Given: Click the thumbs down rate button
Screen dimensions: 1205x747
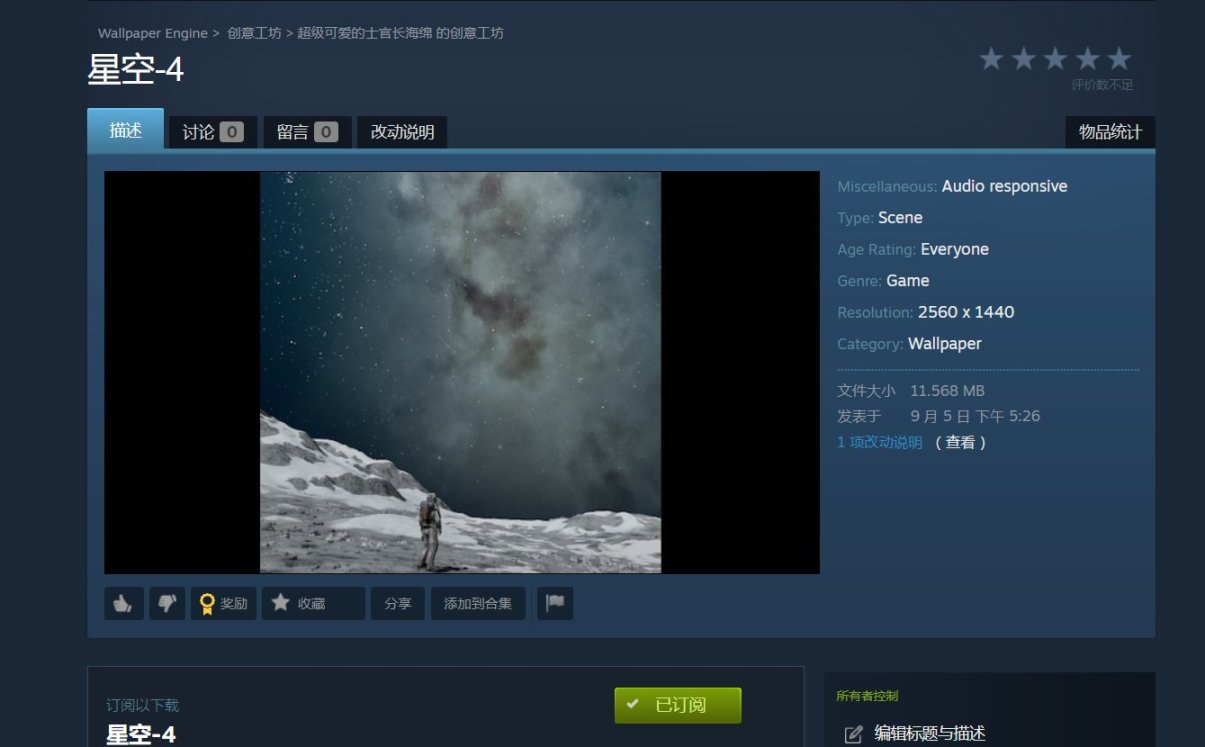Looking at the screenshot, I should point(167,603).
